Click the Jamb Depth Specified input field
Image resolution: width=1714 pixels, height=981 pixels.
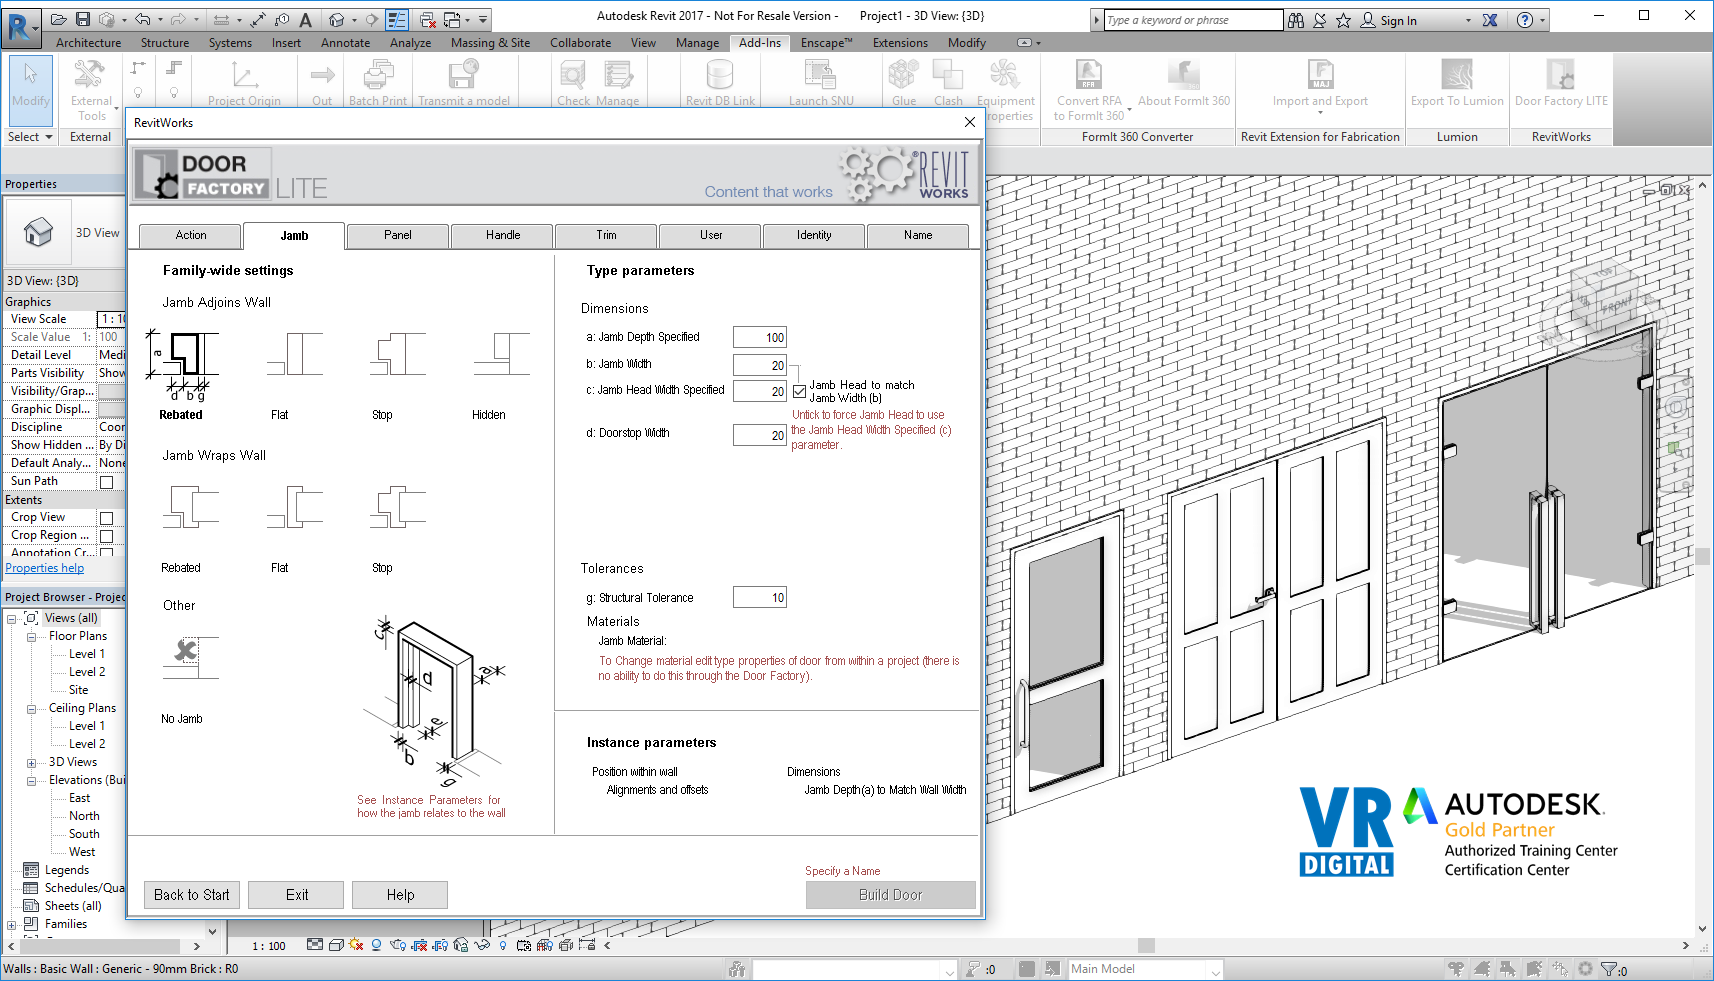click(760, 338)
